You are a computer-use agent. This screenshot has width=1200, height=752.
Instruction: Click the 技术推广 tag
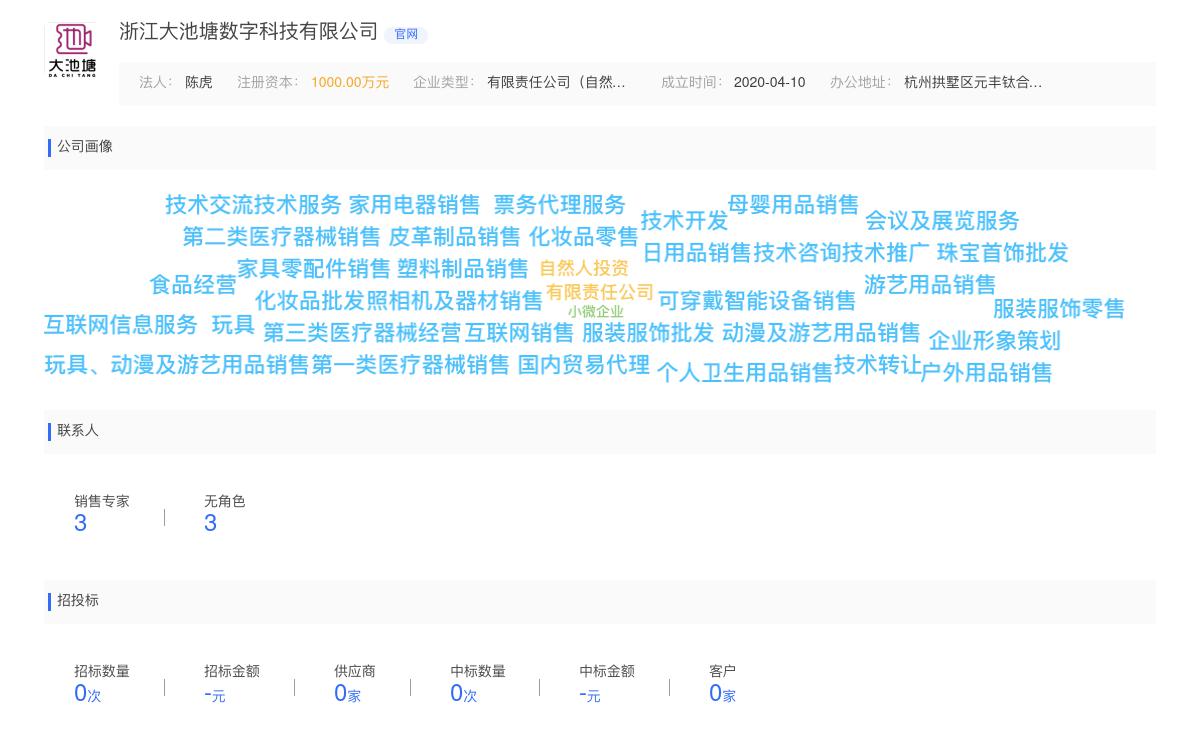tap(885, 253)
